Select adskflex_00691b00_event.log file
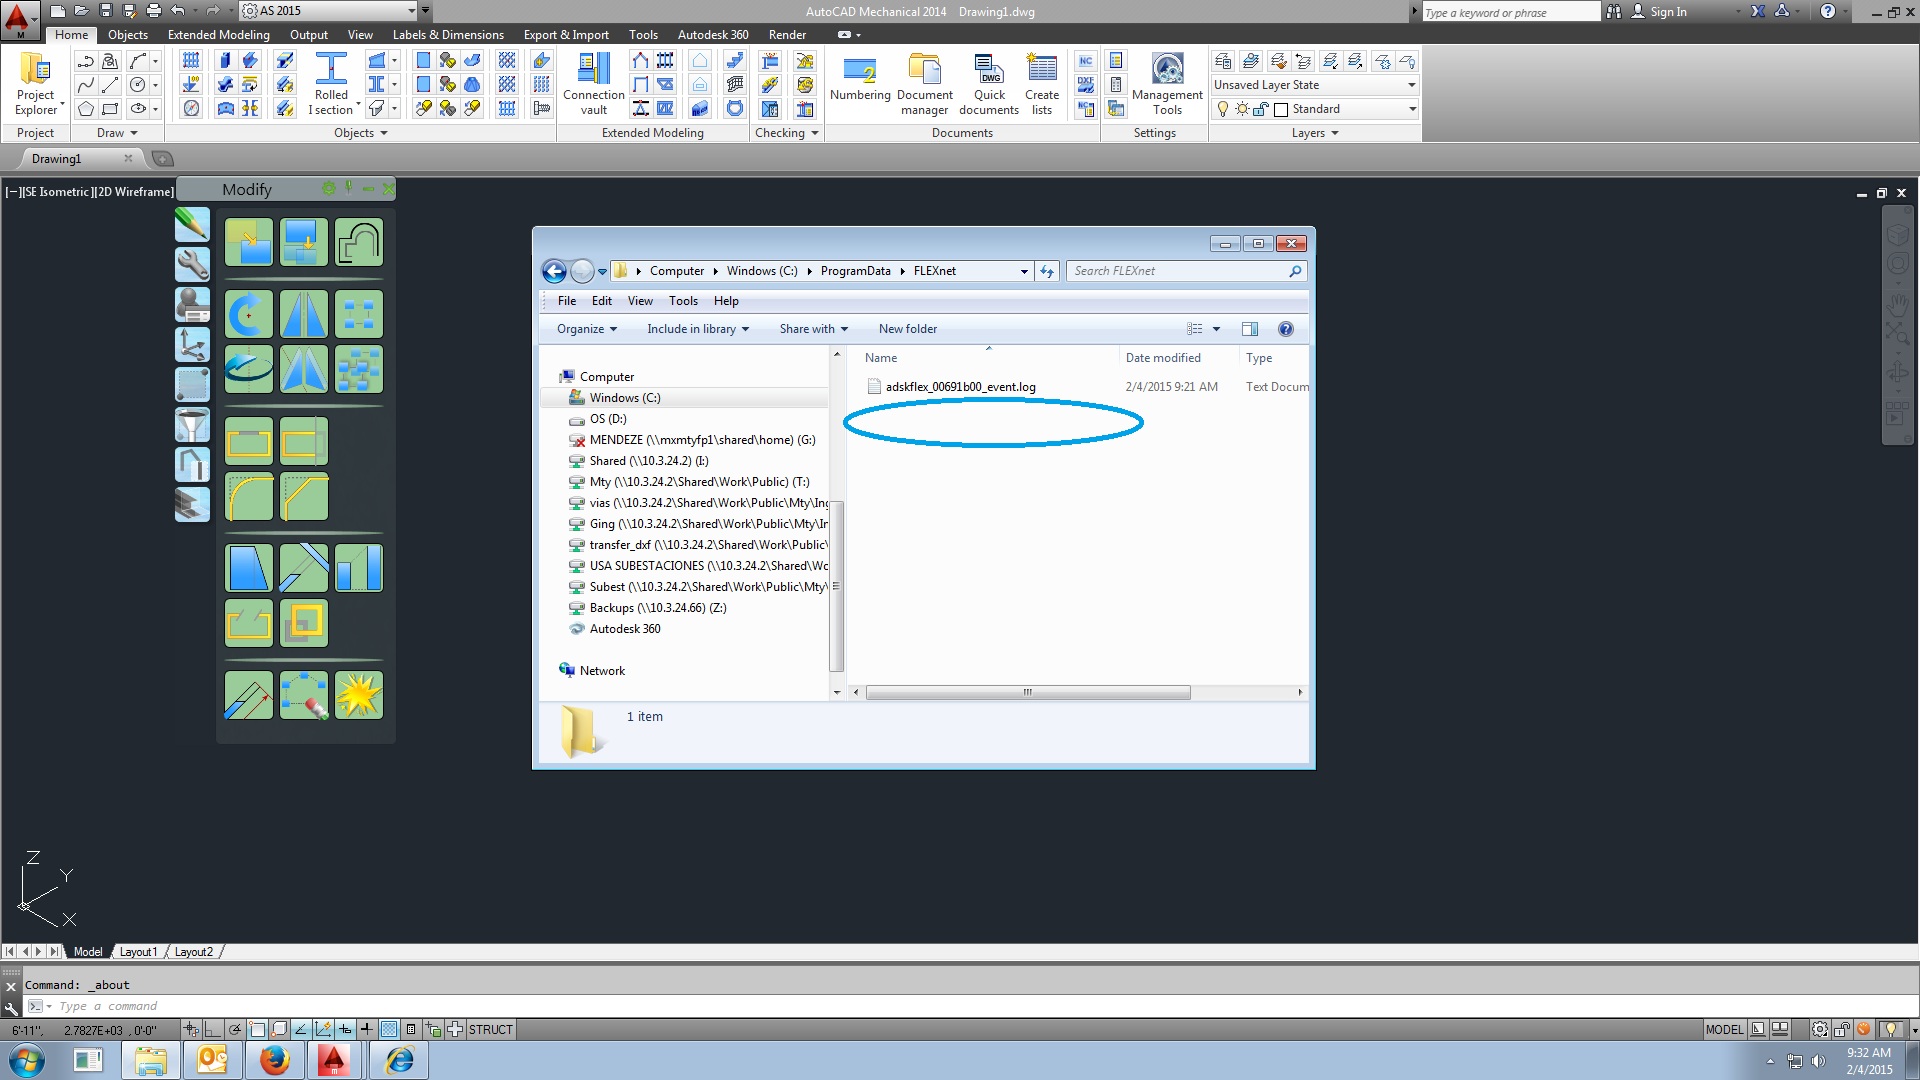This screenshot has height=1080, width=1920. click(x=951, y=387)
